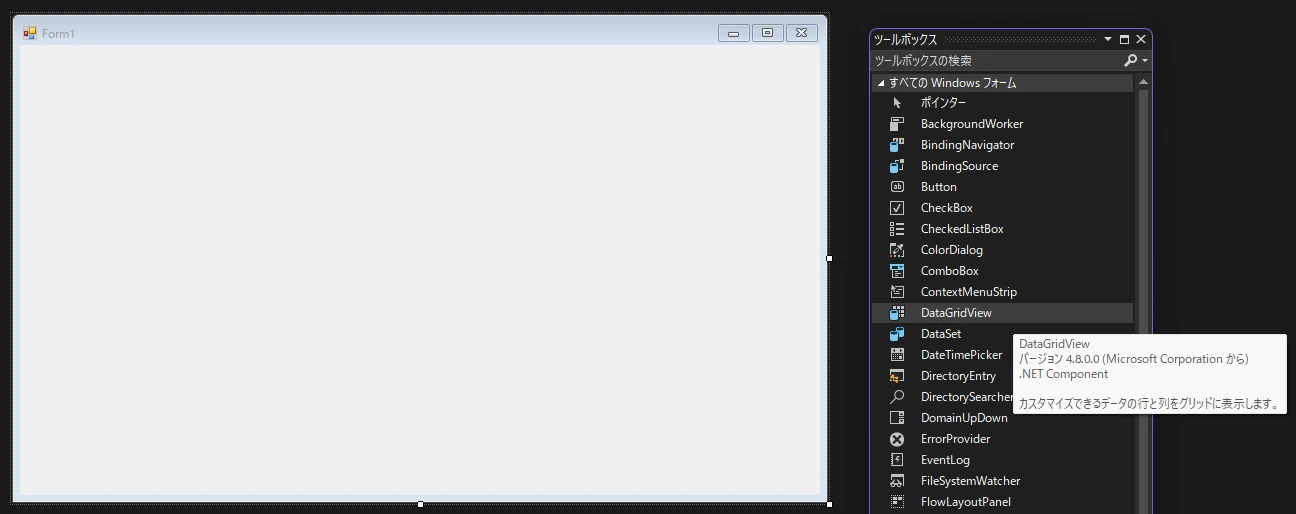
Task: Select the ContextMenuStrip label
Action: [x=969, y=292]
